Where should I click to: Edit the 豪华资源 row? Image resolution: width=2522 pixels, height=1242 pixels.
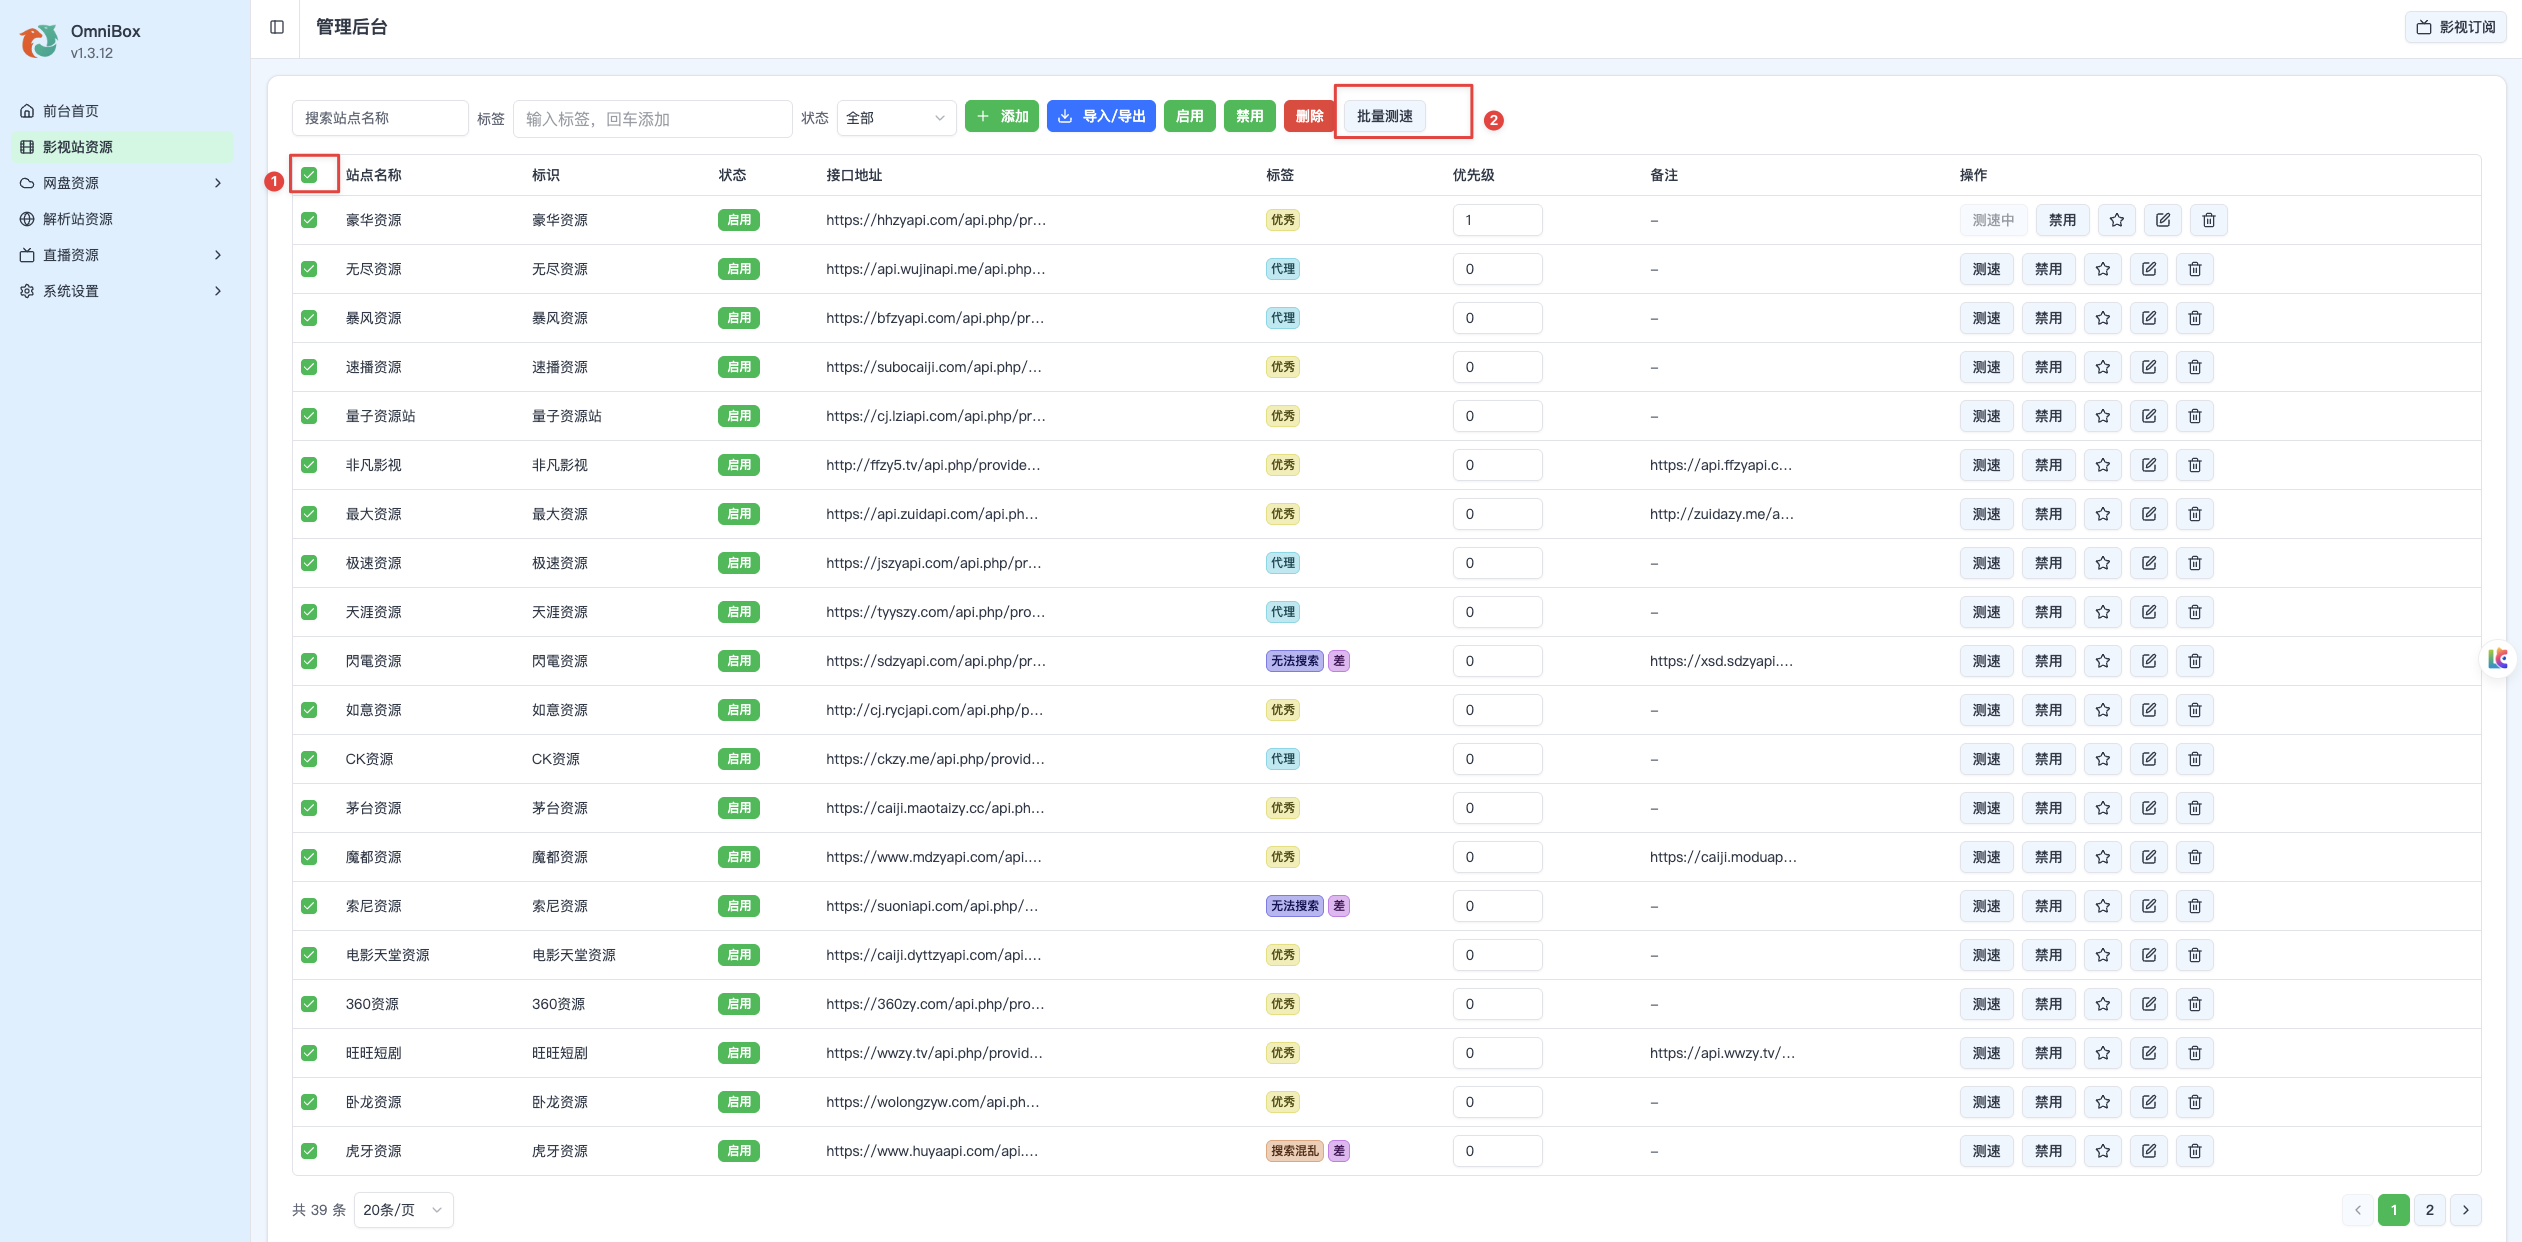point(2163,220)
